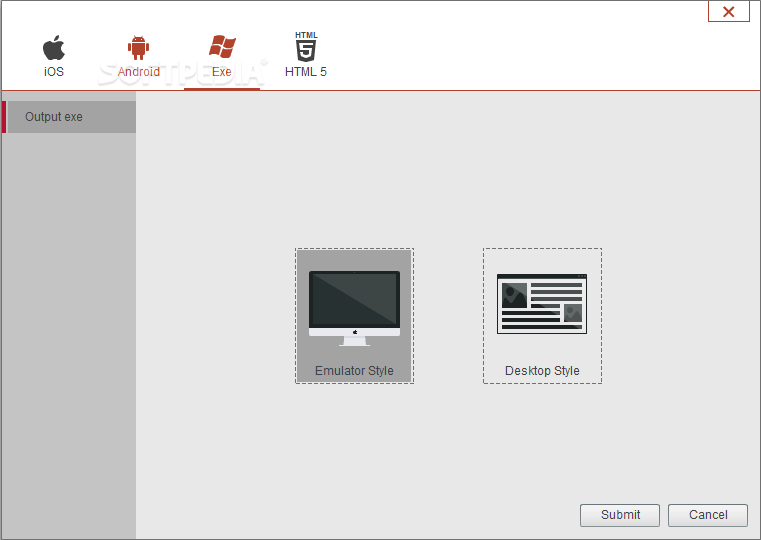
Task: Switch to the Android platform tab
Action: (138, 56)
